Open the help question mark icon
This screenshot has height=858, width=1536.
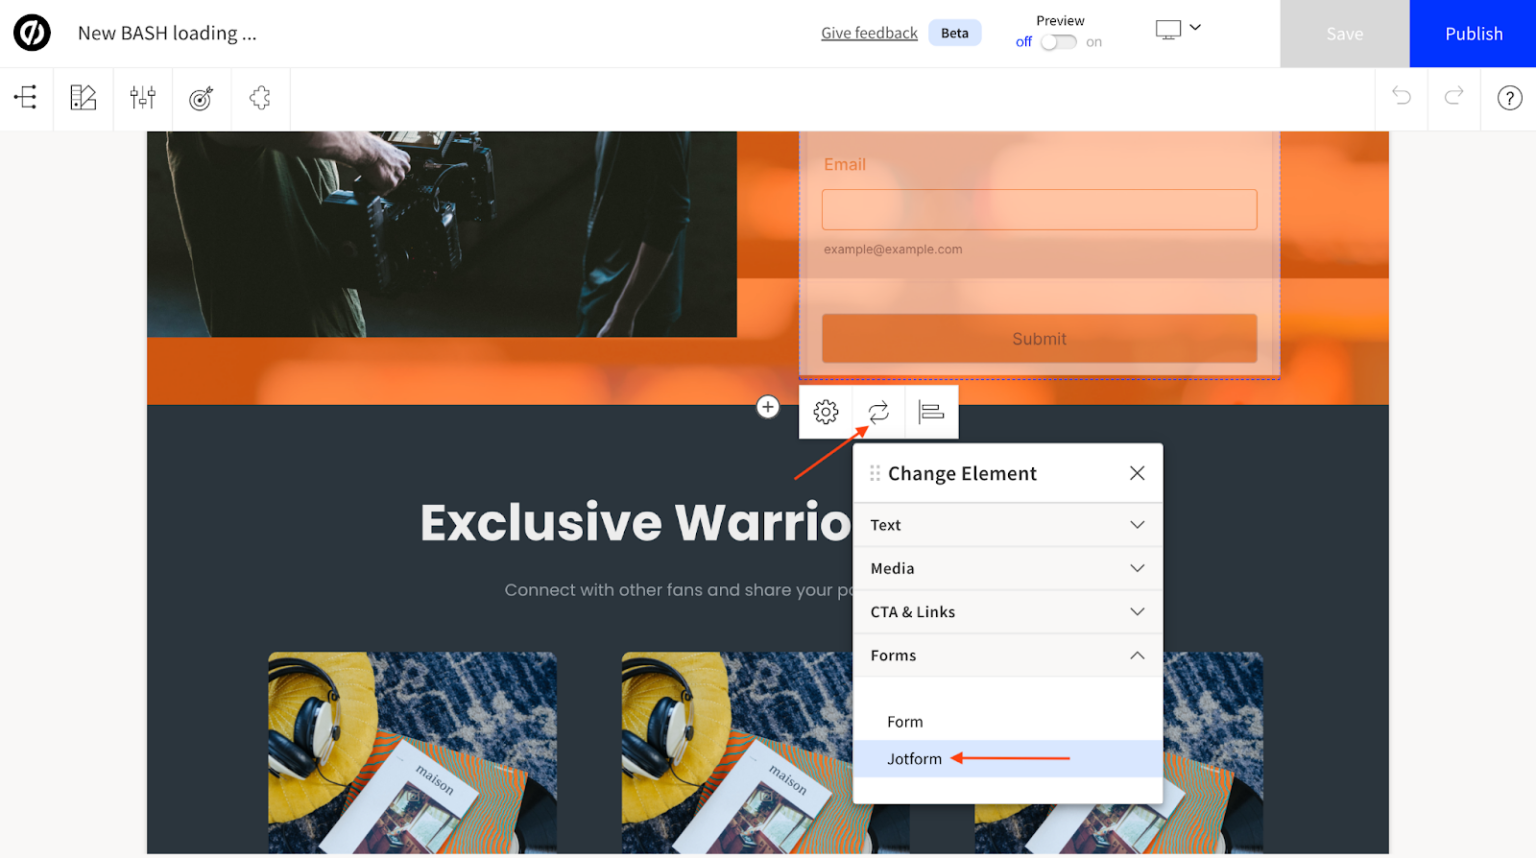1509,98
